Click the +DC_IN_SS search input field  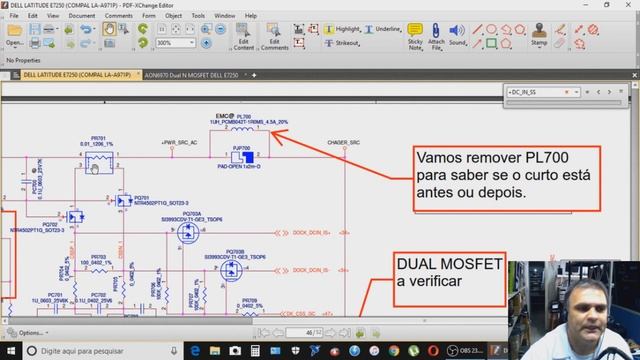[535, 92]
